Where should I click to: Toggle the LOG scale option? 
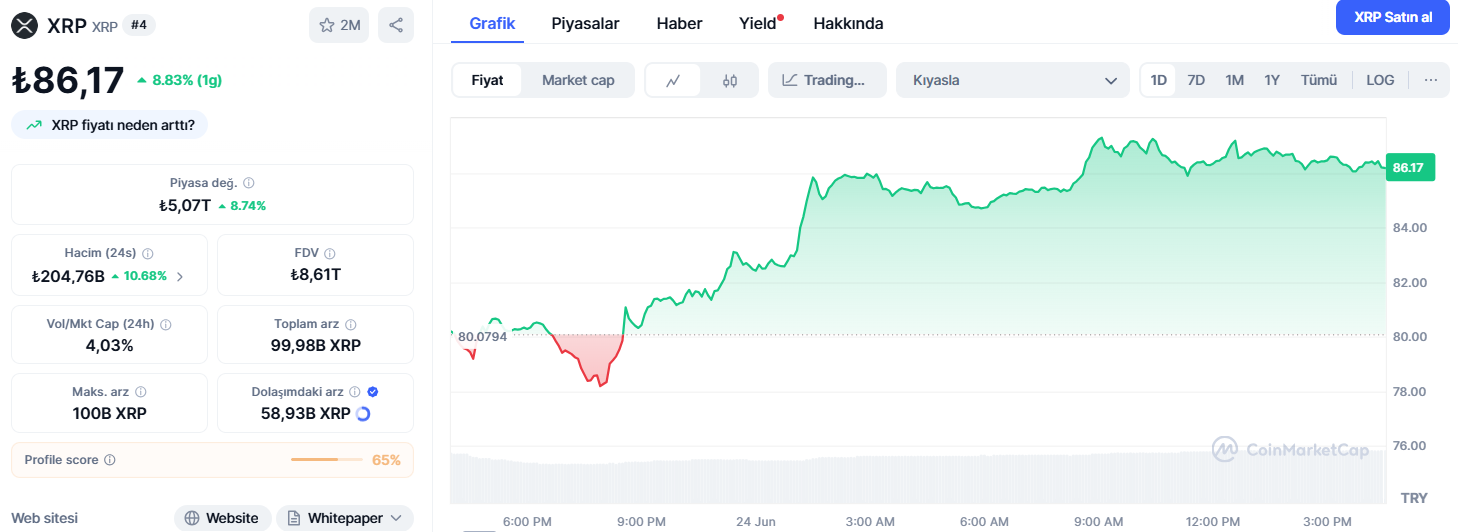(x=1380, y=80)
